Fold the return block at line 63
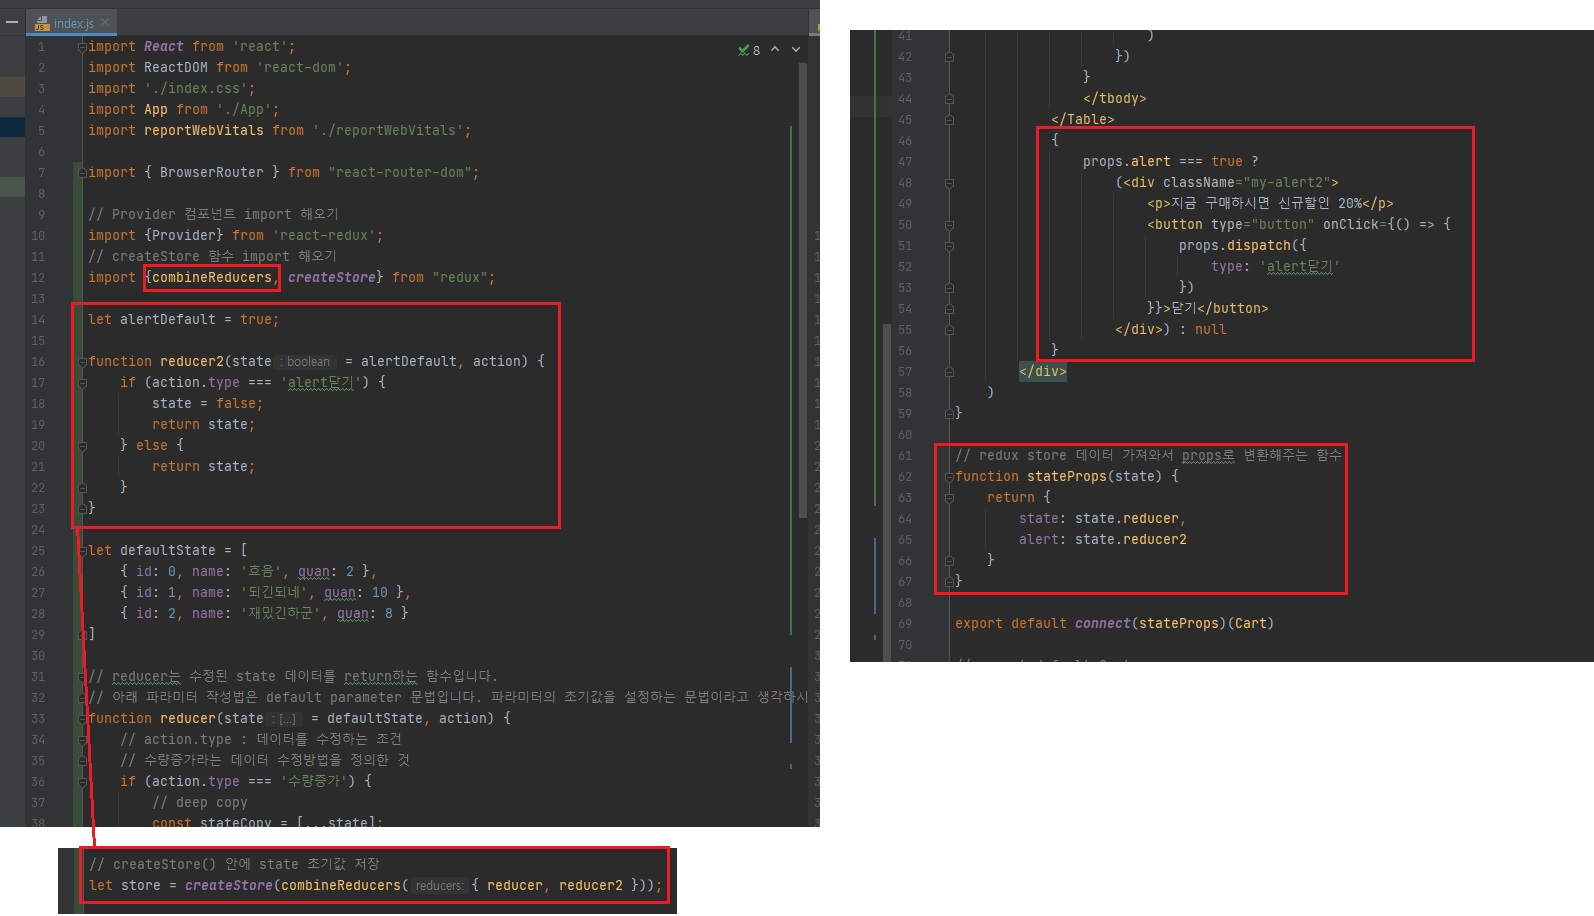1594x916 pixels. click(x=949, y=498)
